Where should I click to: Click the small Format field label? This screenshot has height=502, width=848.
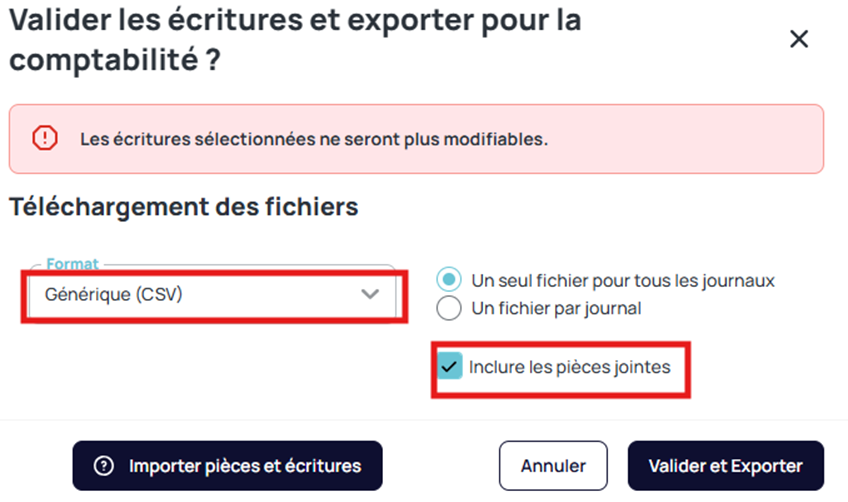pos(73,264)
